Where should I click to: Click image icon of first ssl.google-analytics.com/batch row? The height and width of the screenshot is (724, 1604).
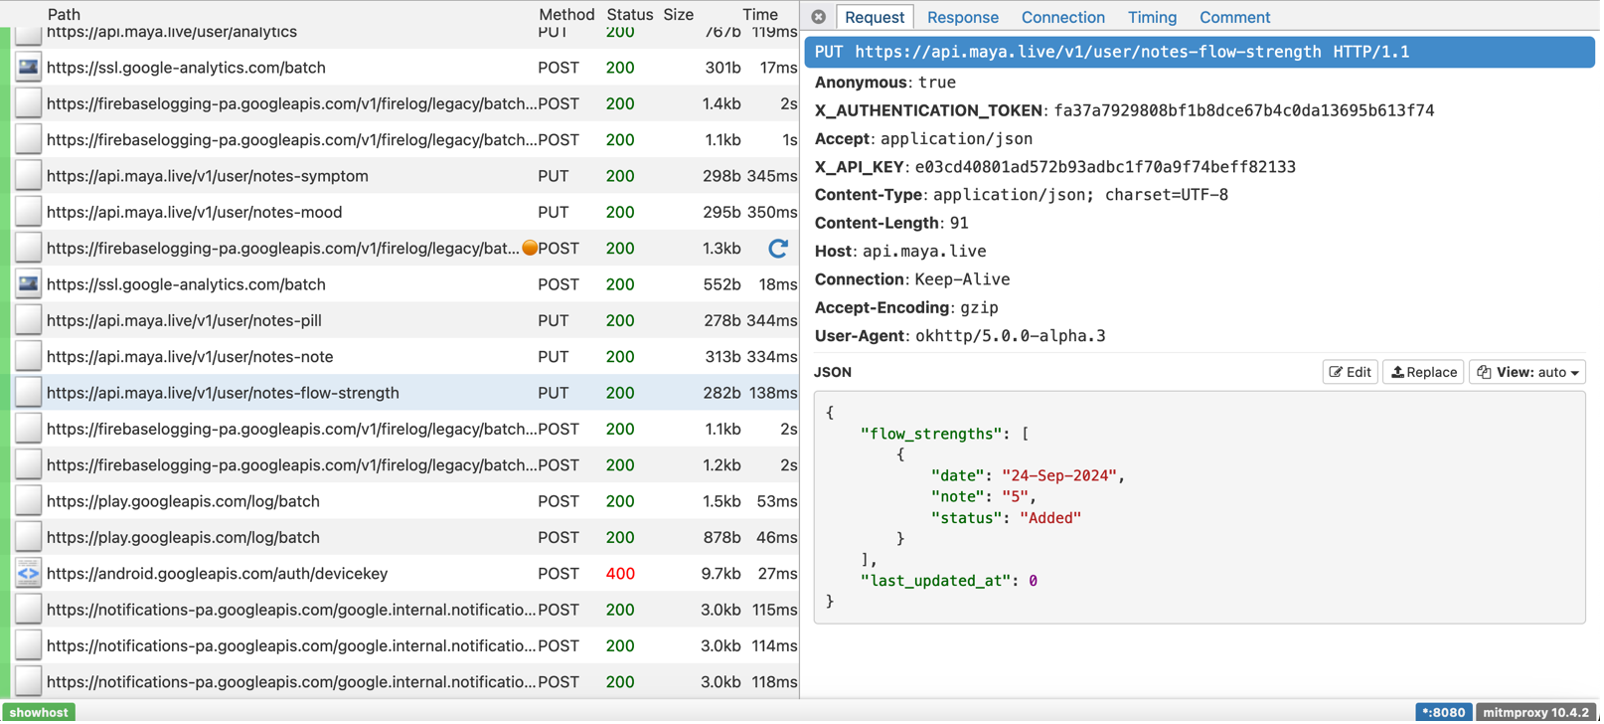(28, 68)
